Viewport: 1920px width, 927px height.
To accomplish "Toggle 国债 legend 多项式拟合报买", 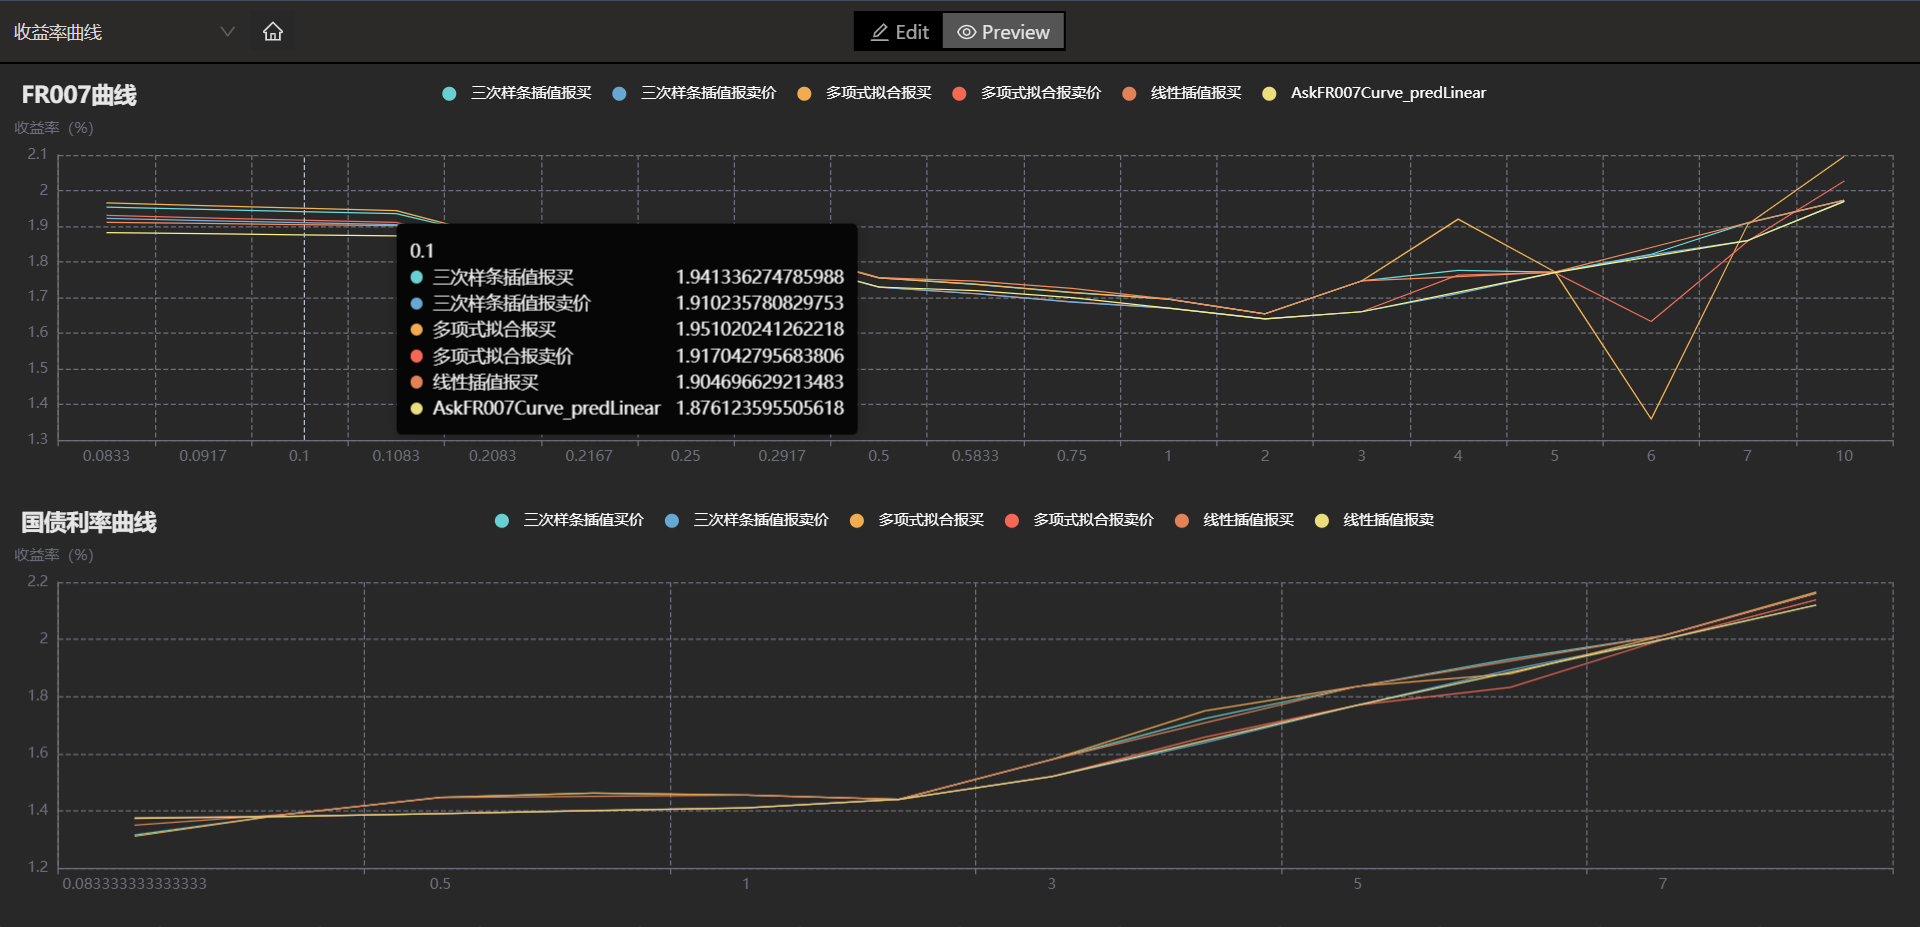I will [x=917, y=520].
